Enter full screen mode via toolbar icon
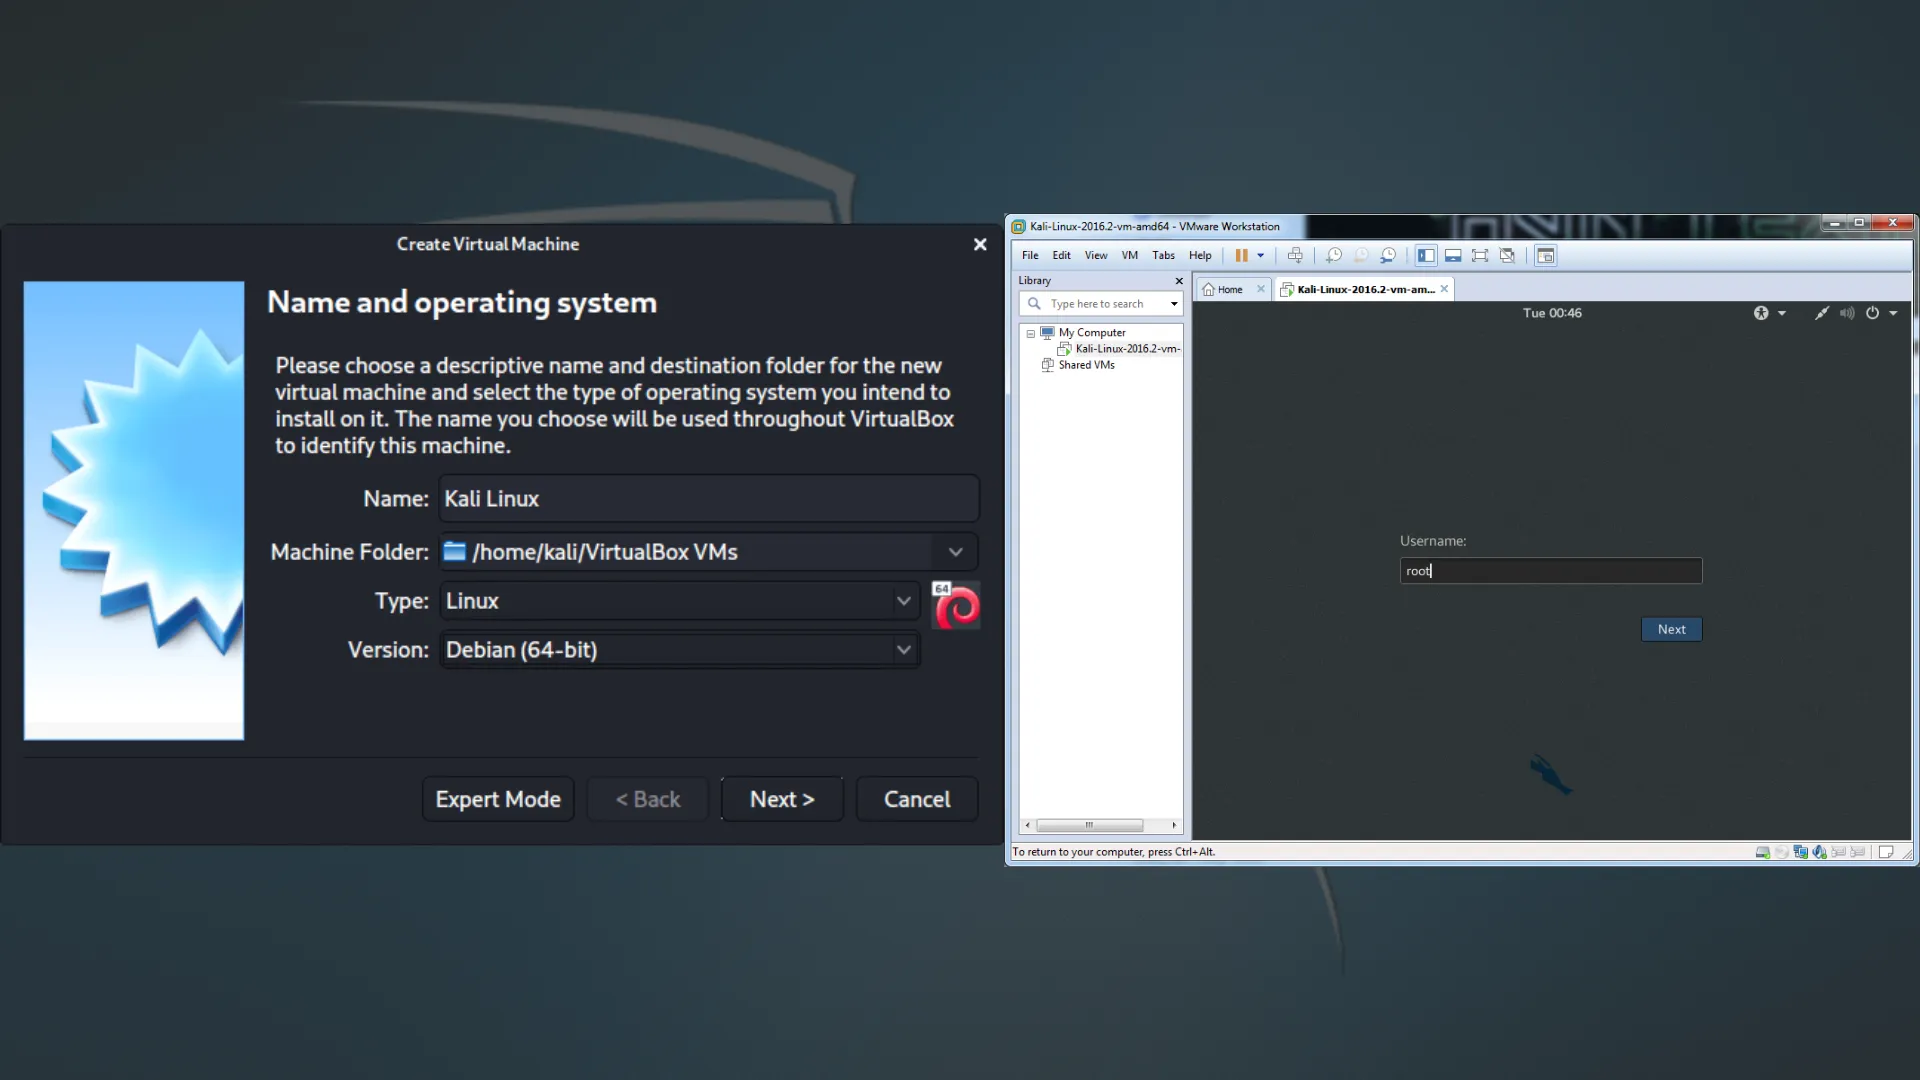 coord(1480,255)
